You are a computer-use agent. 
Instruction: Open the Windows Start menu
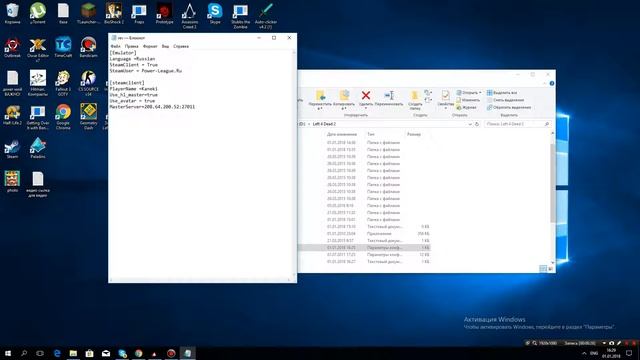pos(8,353)
